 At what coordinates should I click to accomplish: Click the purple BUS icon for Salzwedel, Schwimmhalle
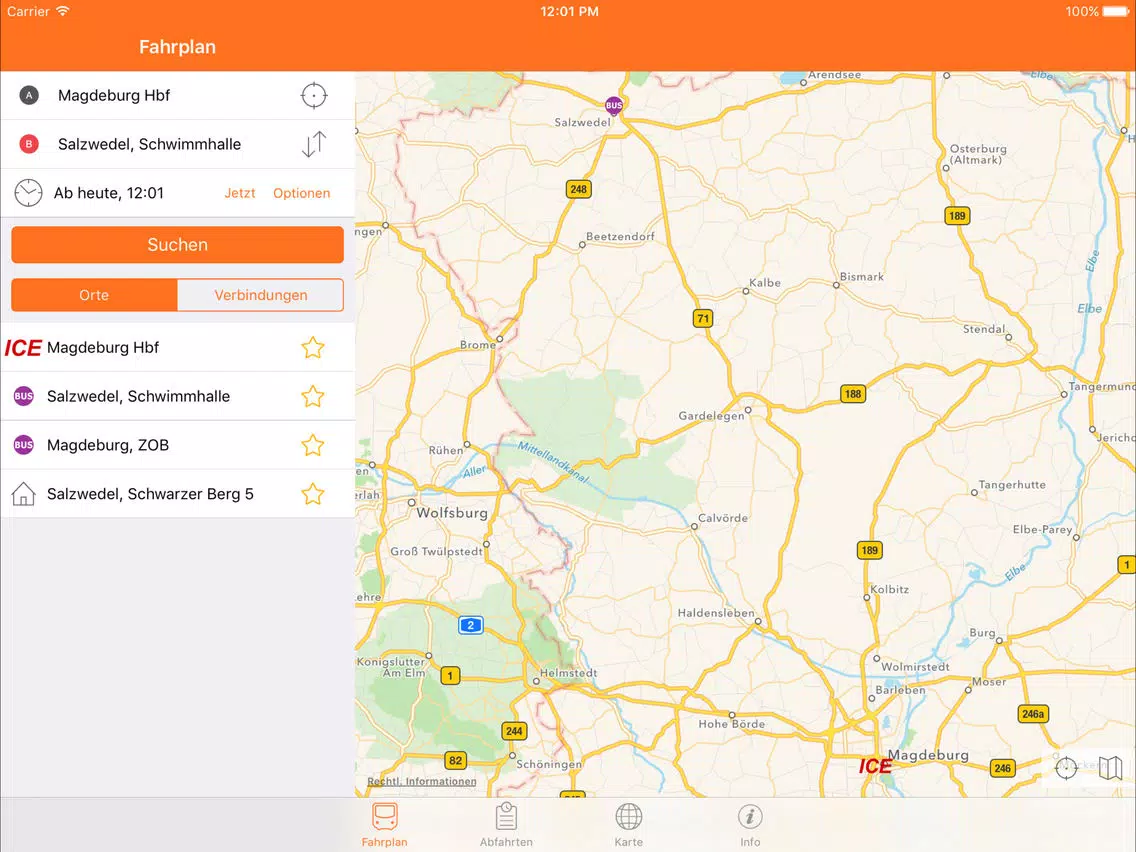(24, 396)
